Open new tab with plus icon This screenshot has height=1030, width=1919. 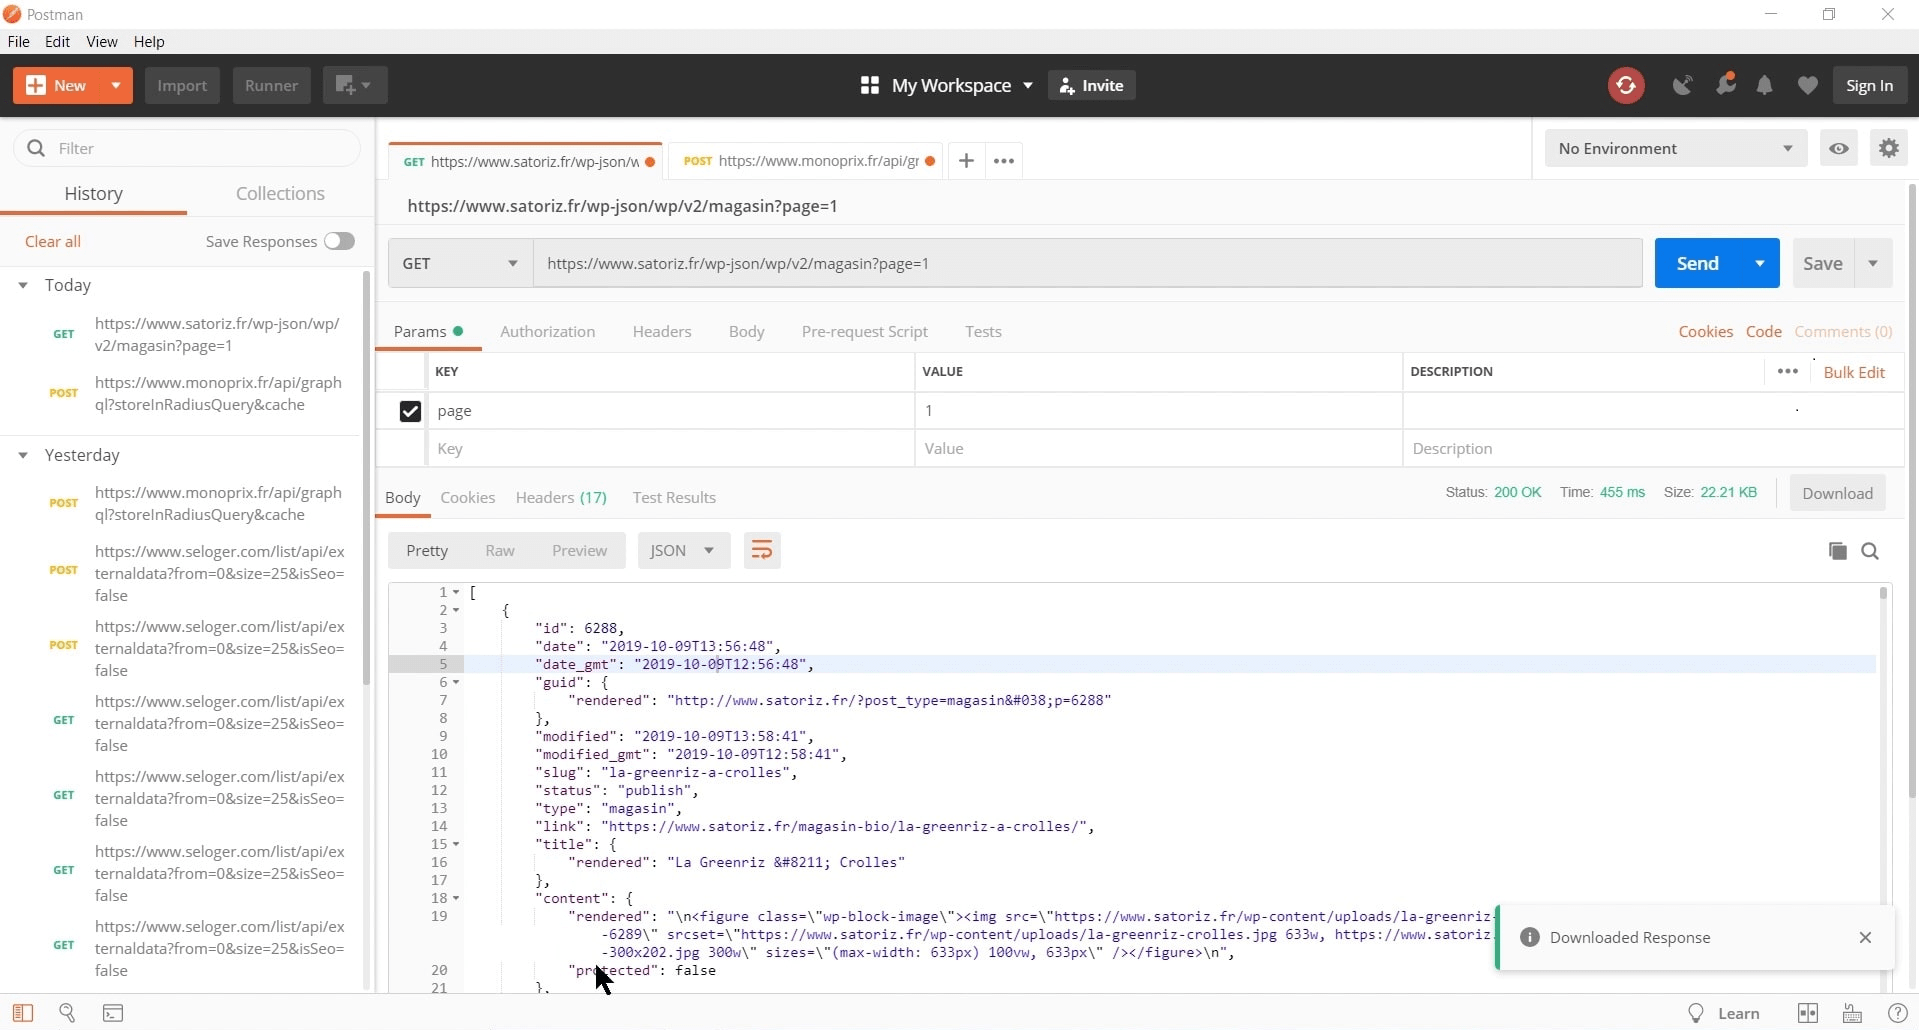click(966, 161)
